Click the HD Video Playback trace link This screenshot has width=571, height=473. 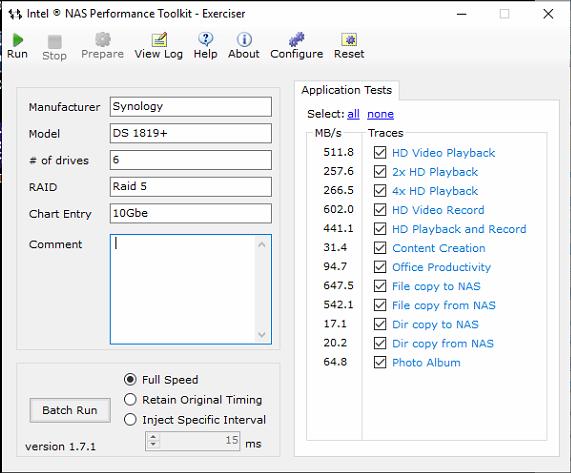443,153
